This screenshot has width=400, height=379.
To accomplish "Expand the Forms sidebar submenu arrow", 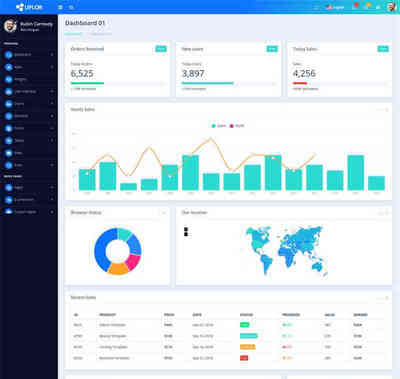I will coord(52,104).
